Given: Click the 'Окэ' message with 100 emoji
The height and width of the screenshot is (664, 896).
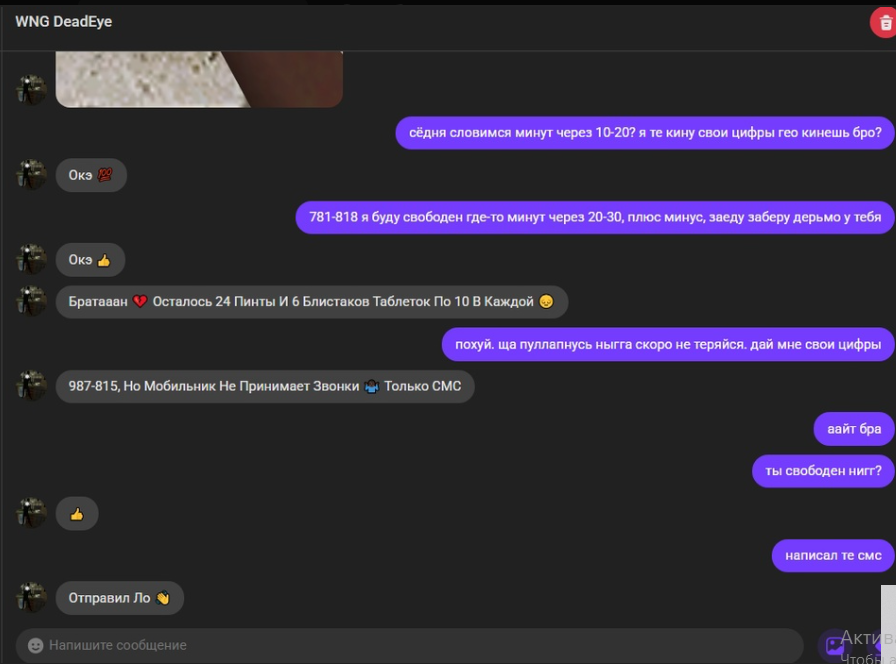Looking at the screenshot, I should [91, 175].
